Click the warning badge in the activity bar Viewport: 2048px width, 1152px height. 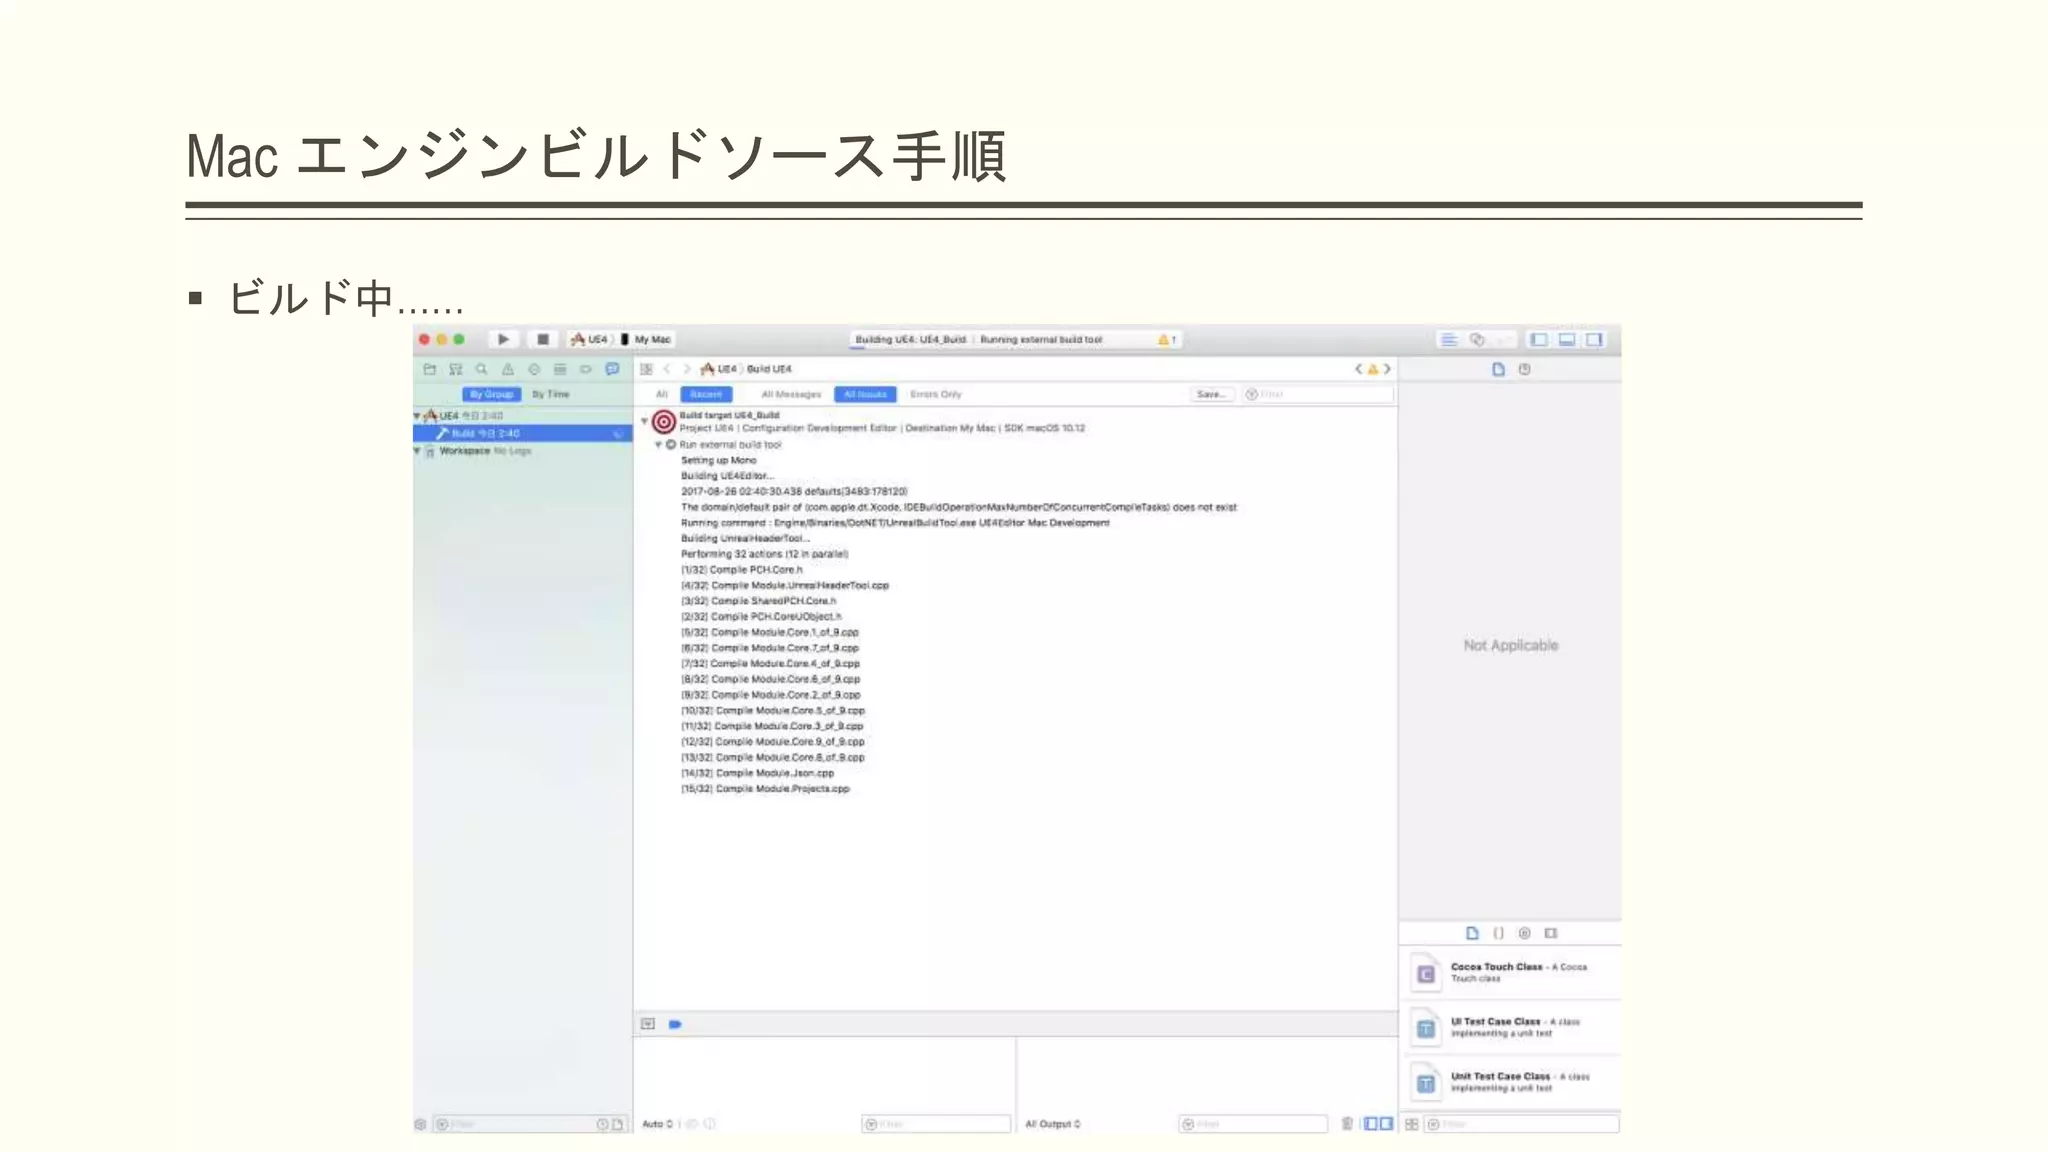[x=1166, y=340]
